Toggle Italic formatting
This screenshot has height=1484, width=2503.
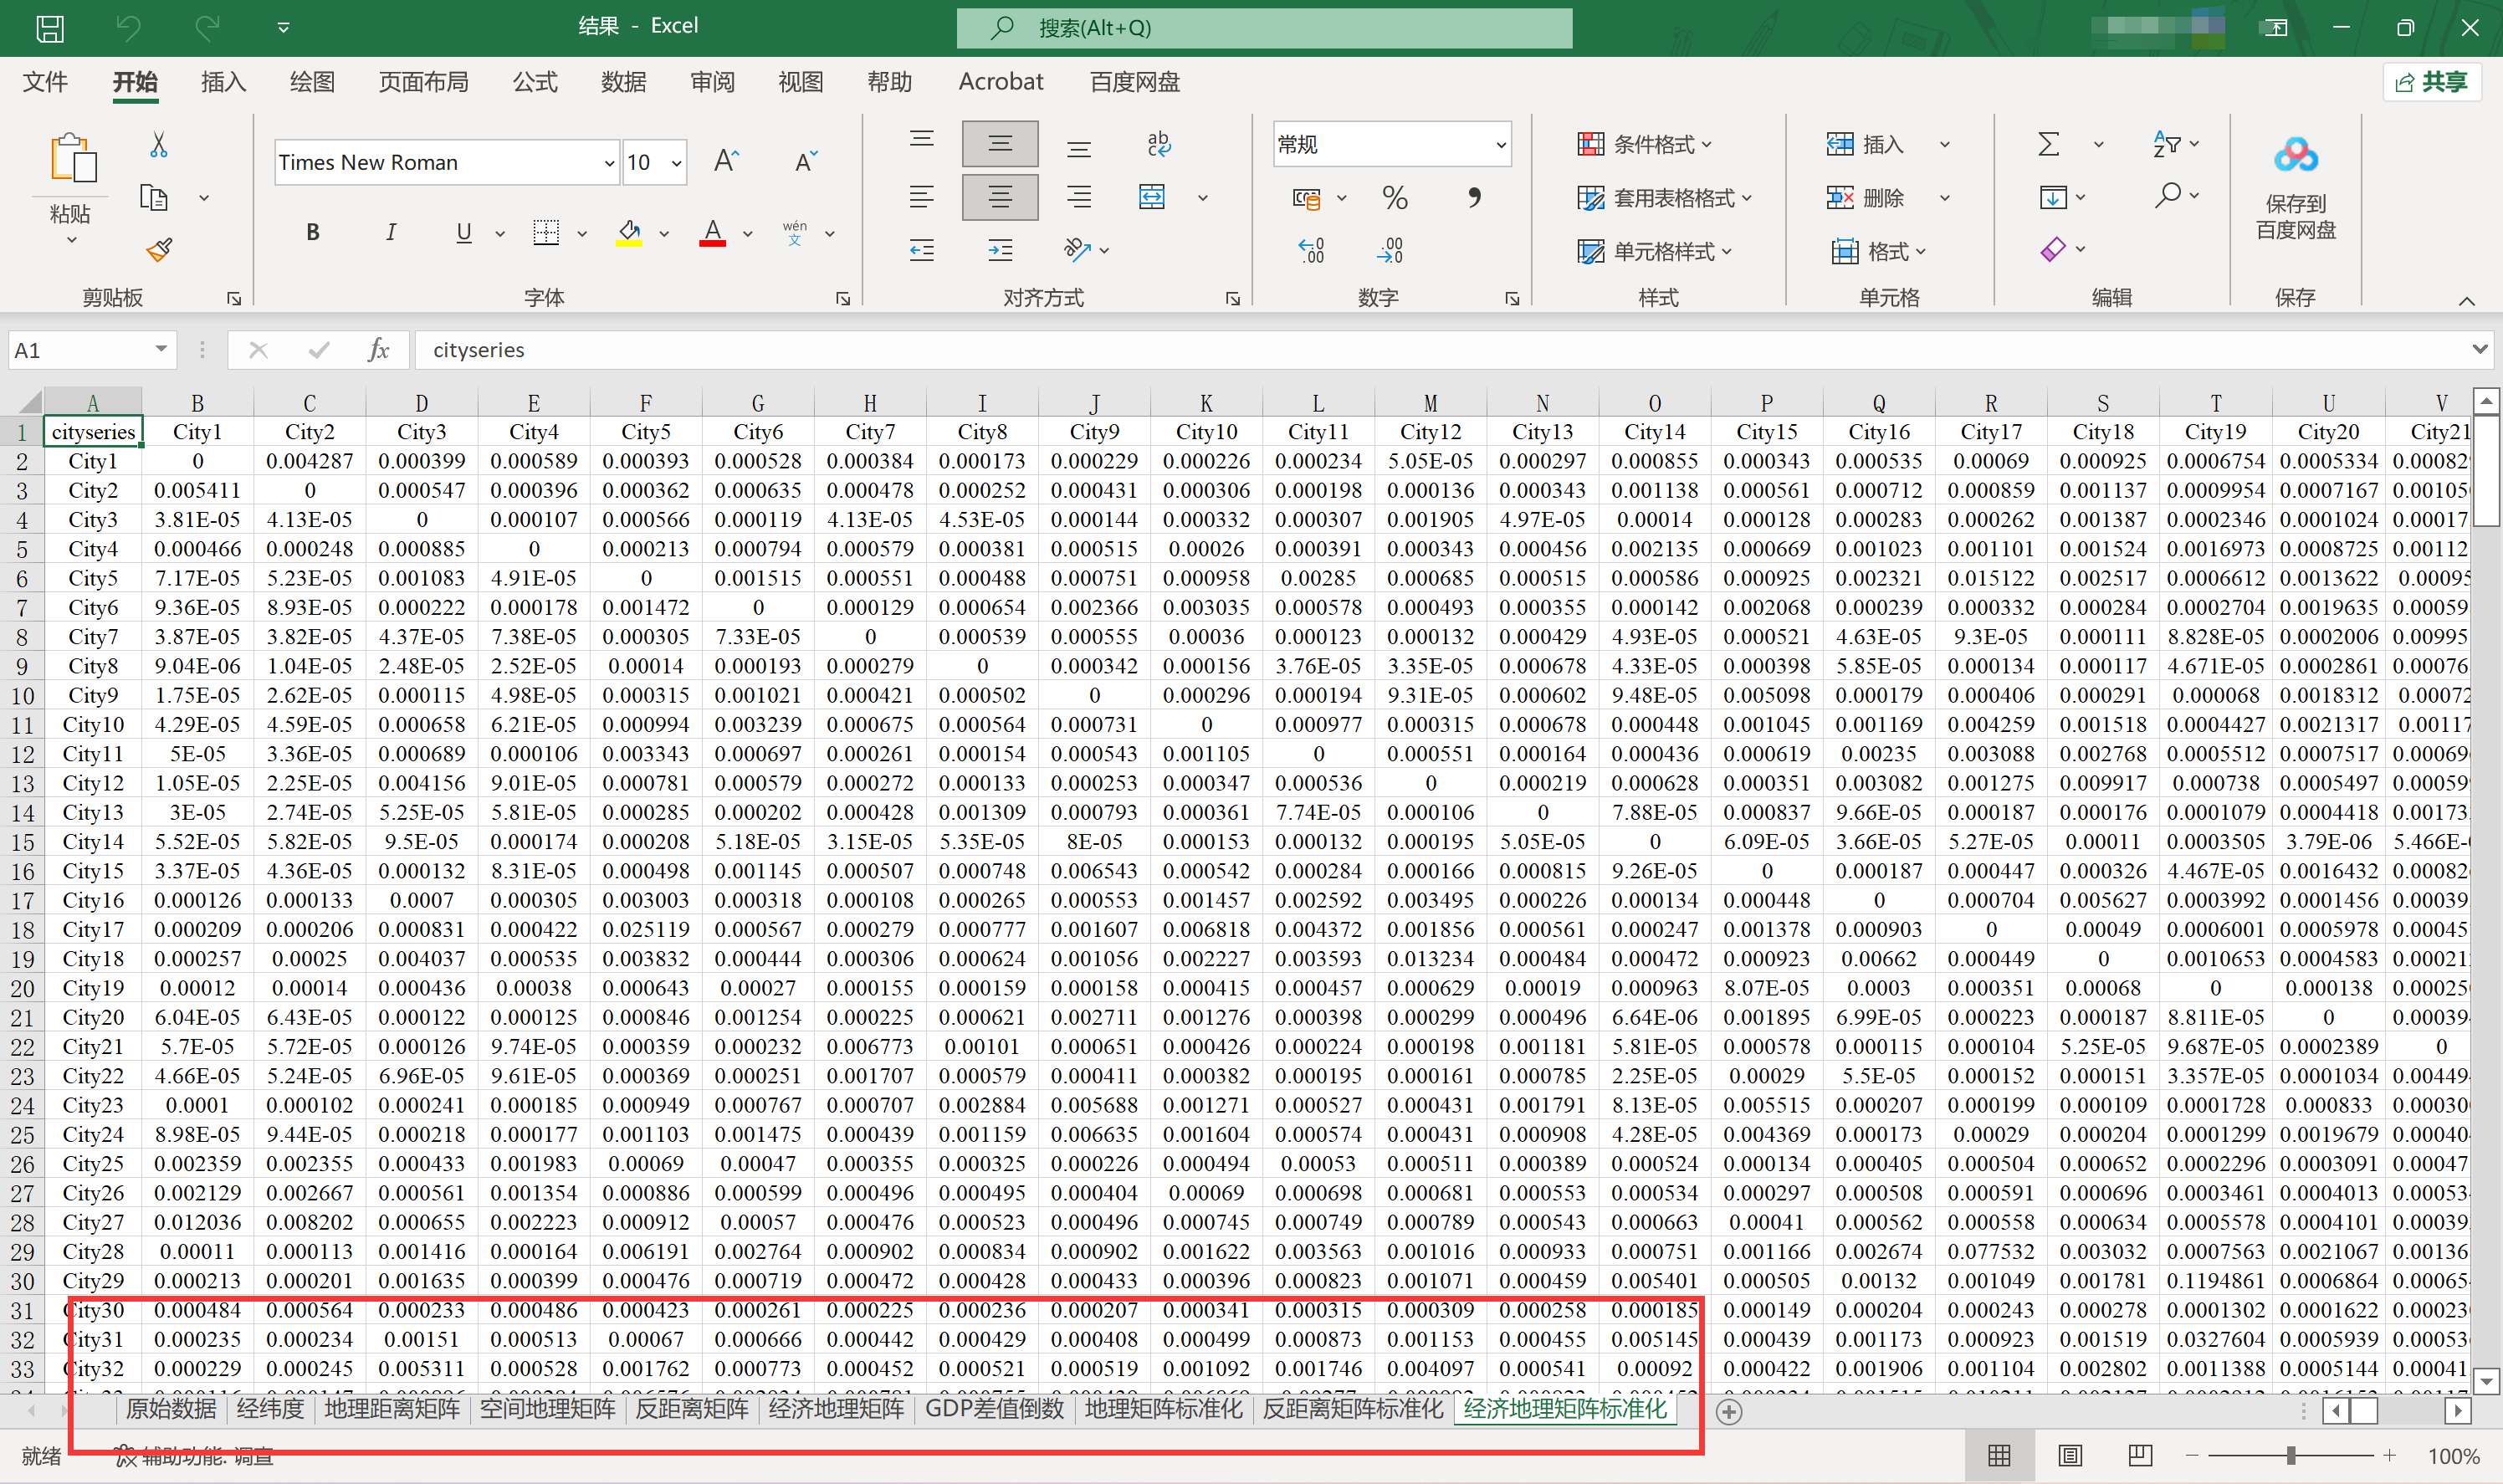[x=390, y=232]
